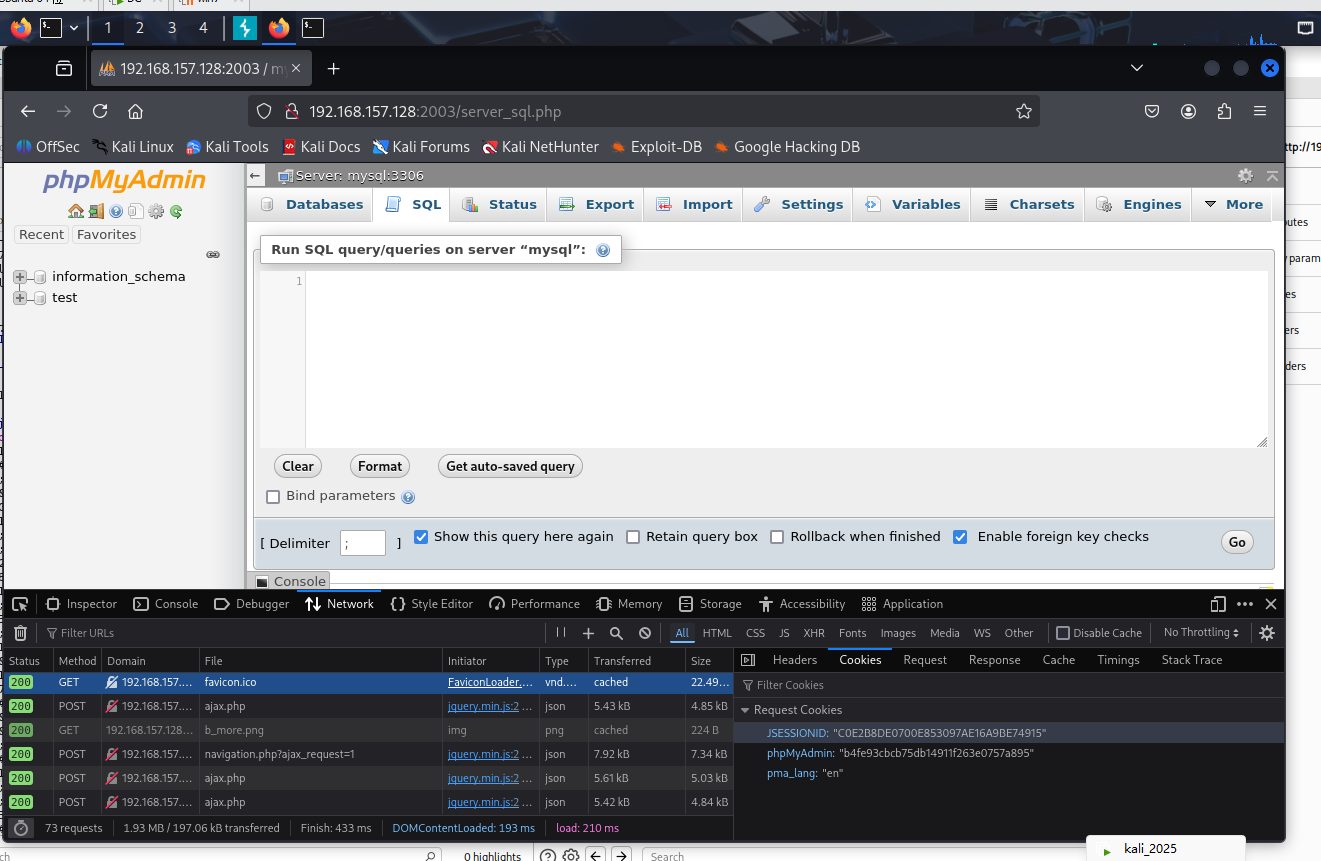The width and height of the screenshot is (1321, 861).
Task: Open terminal dropdown arrow in taskbar
Action: click(x=74, y=28)
